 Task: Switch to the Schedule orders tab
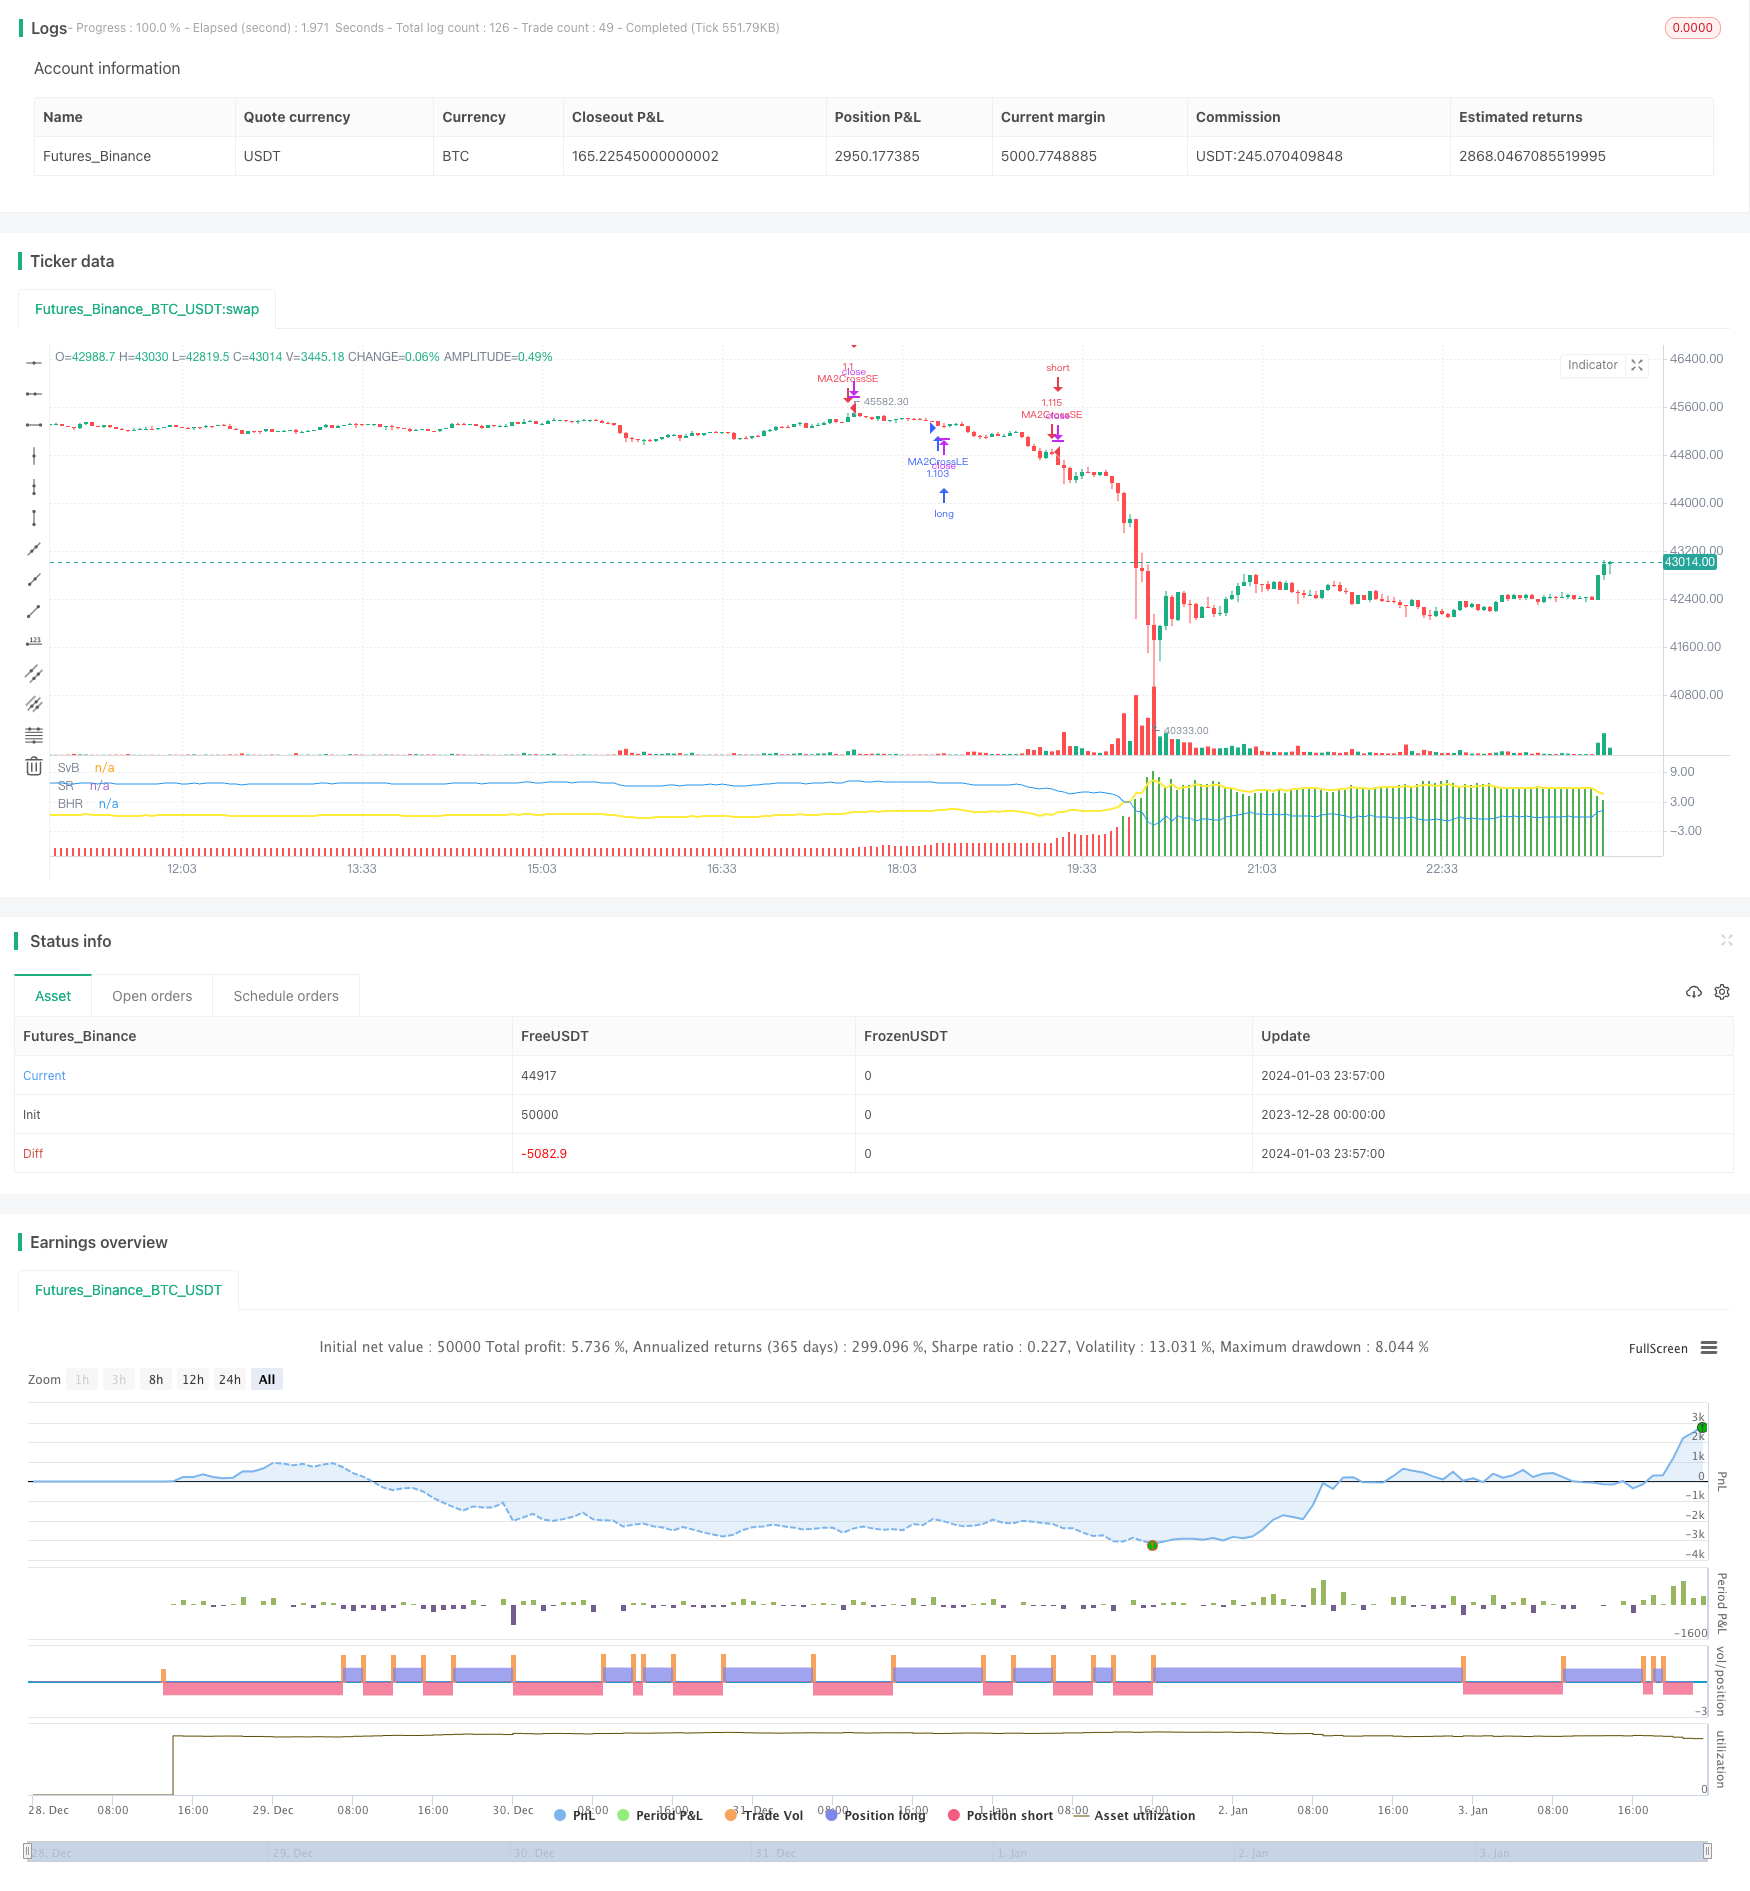coord(286,996)
